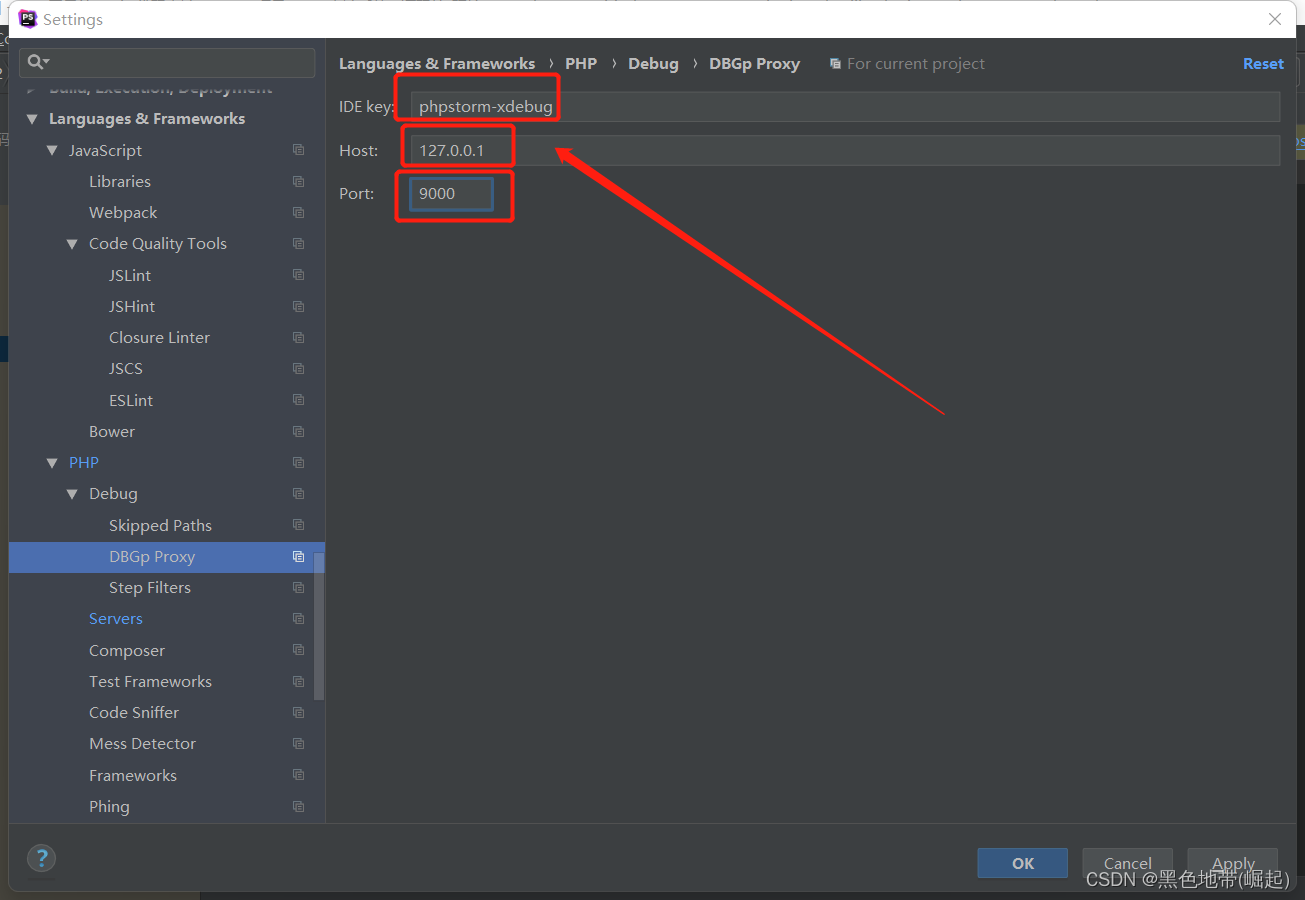Screen dimensions: 1305x900
Task: Click the help question mark icon
Action: [x=41, y=858]
